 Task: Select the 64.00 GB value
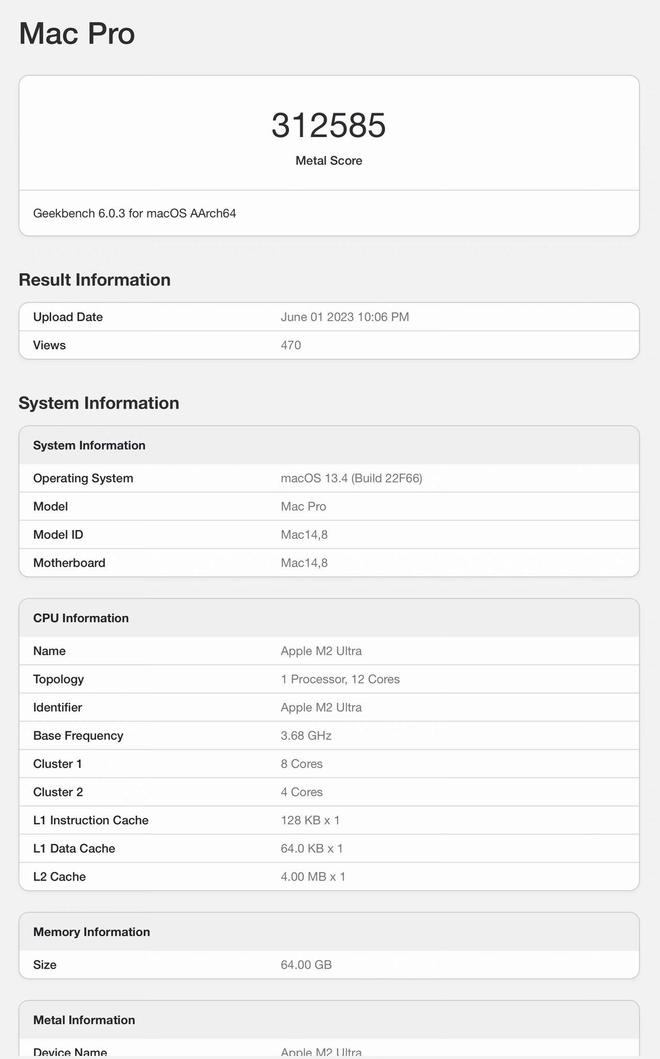[306, 965]
